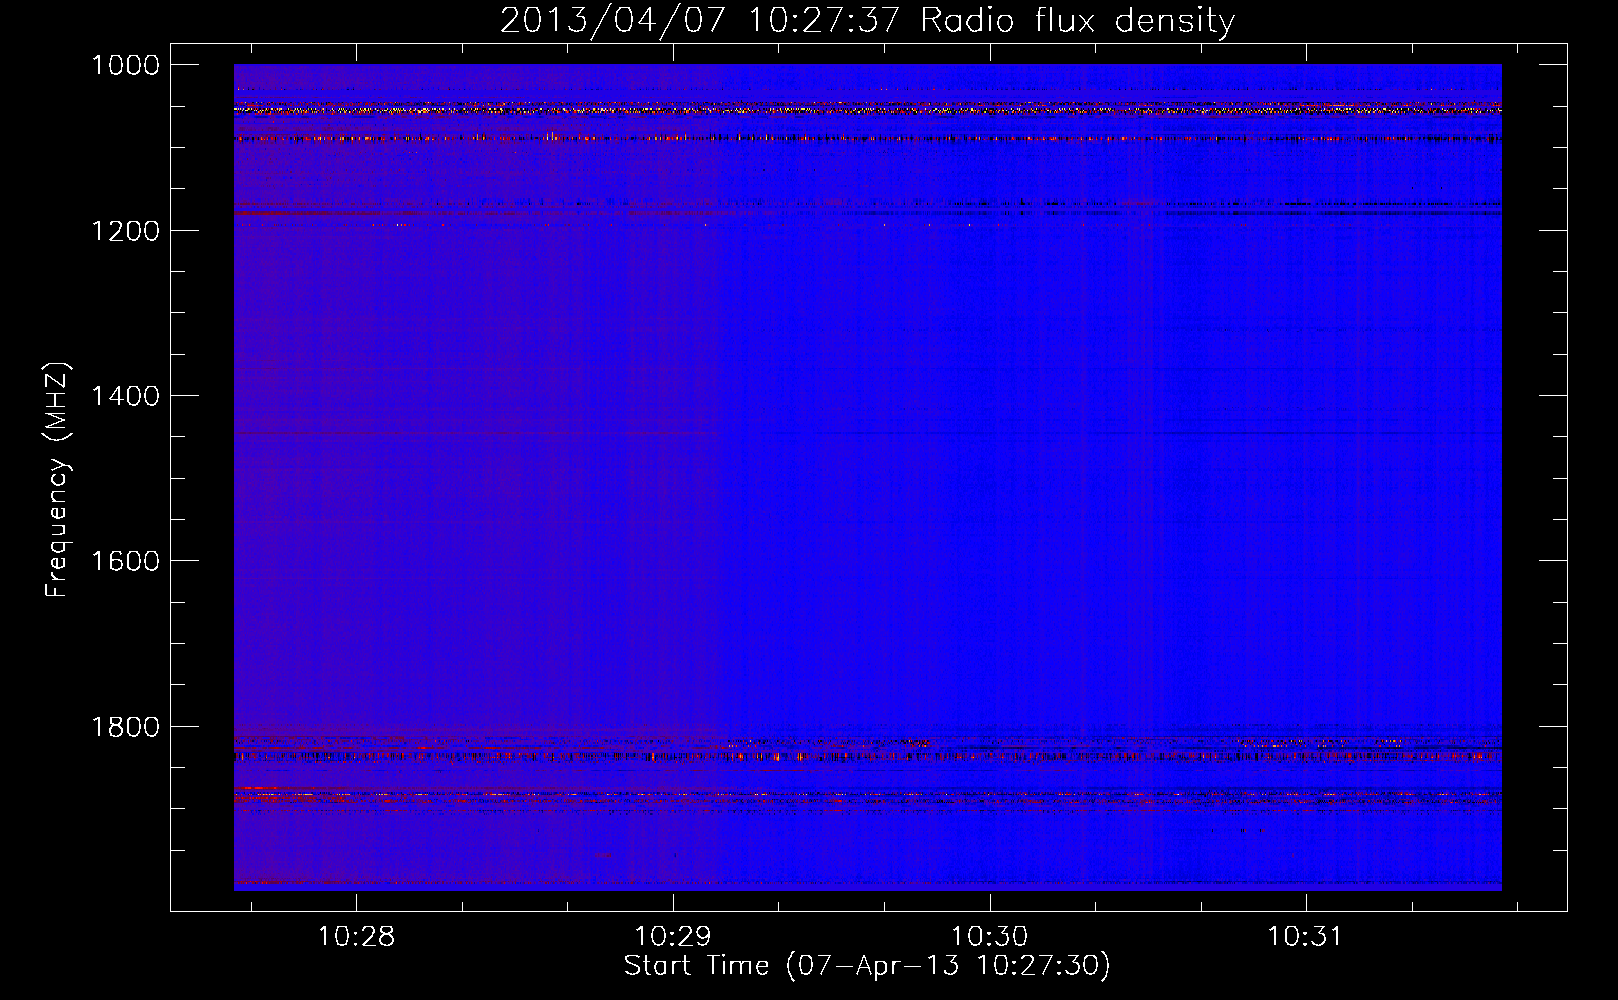
Task: Click the 'Start Time (07-Apr-13 10:27:30)' axis label
Action: coord(867,966)
